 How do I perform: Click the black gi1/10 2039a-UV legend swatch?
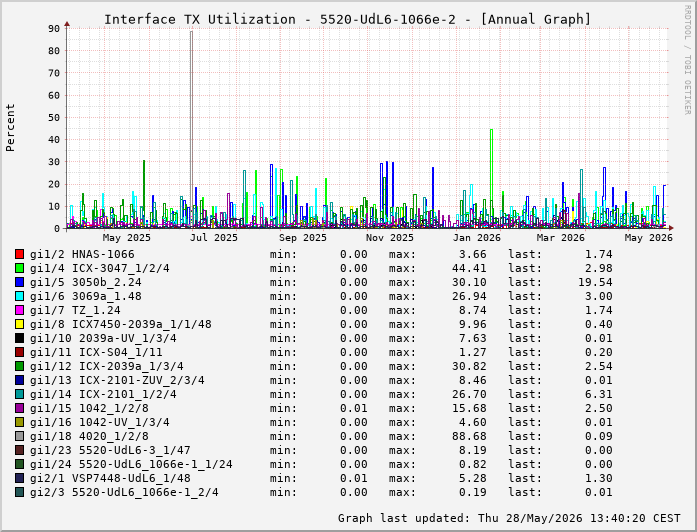[19, 338]
